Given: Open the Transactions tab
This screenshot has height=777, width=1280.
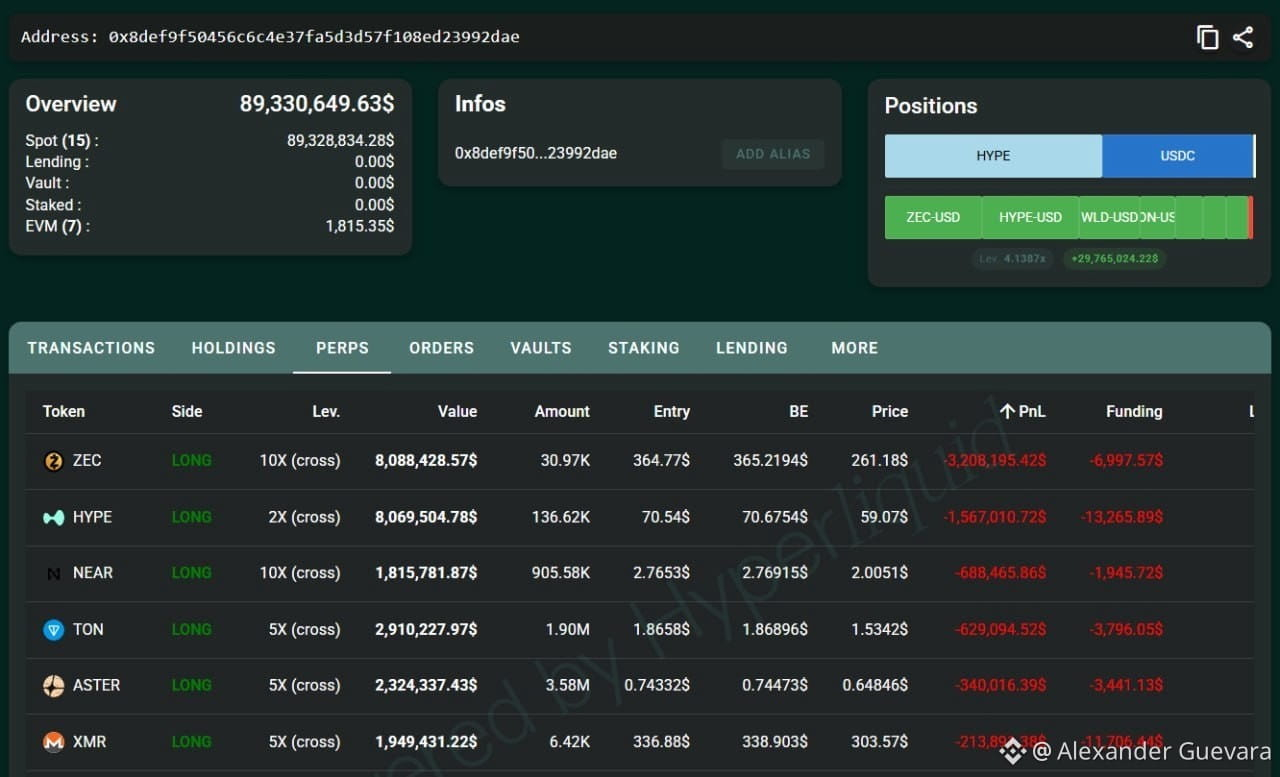Looking at the screenshot, I should pos(91,348).
